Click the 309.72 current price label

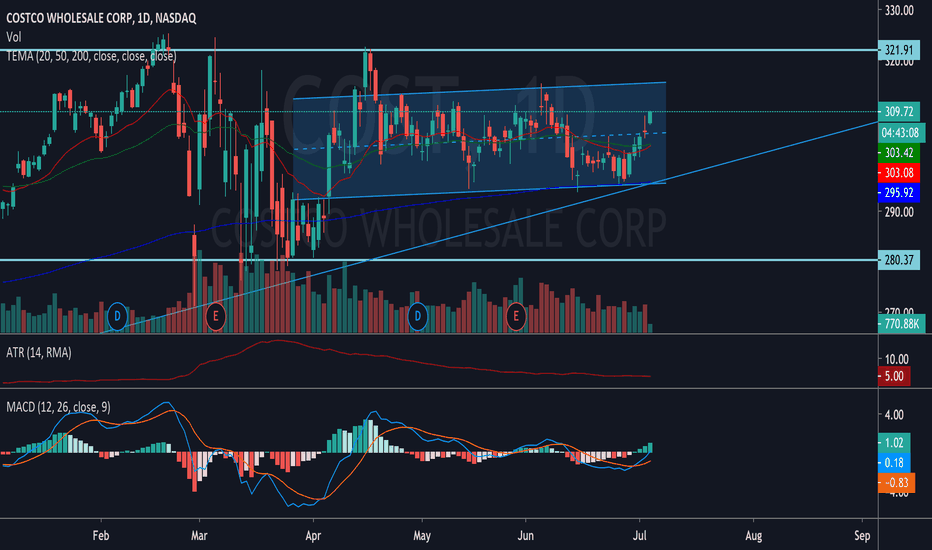(898, 111)
